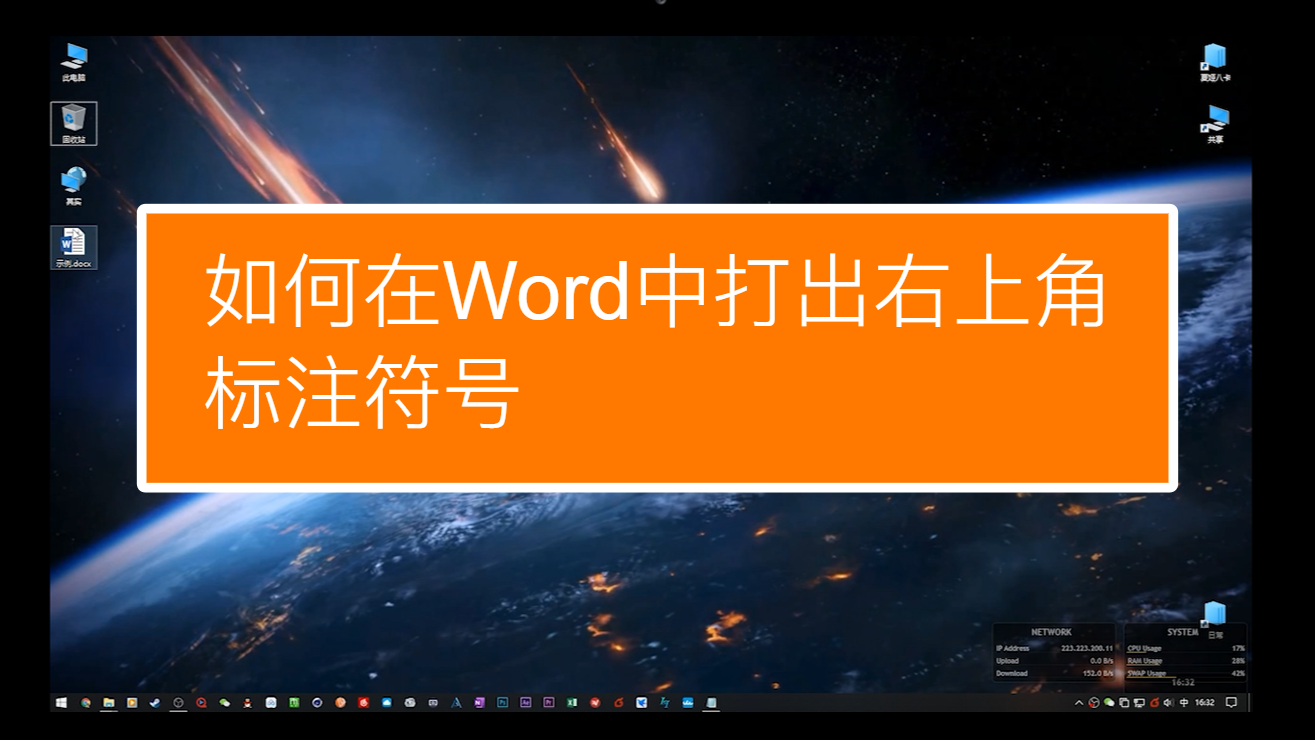Click the CPU Usage label

click(1144, 648)
